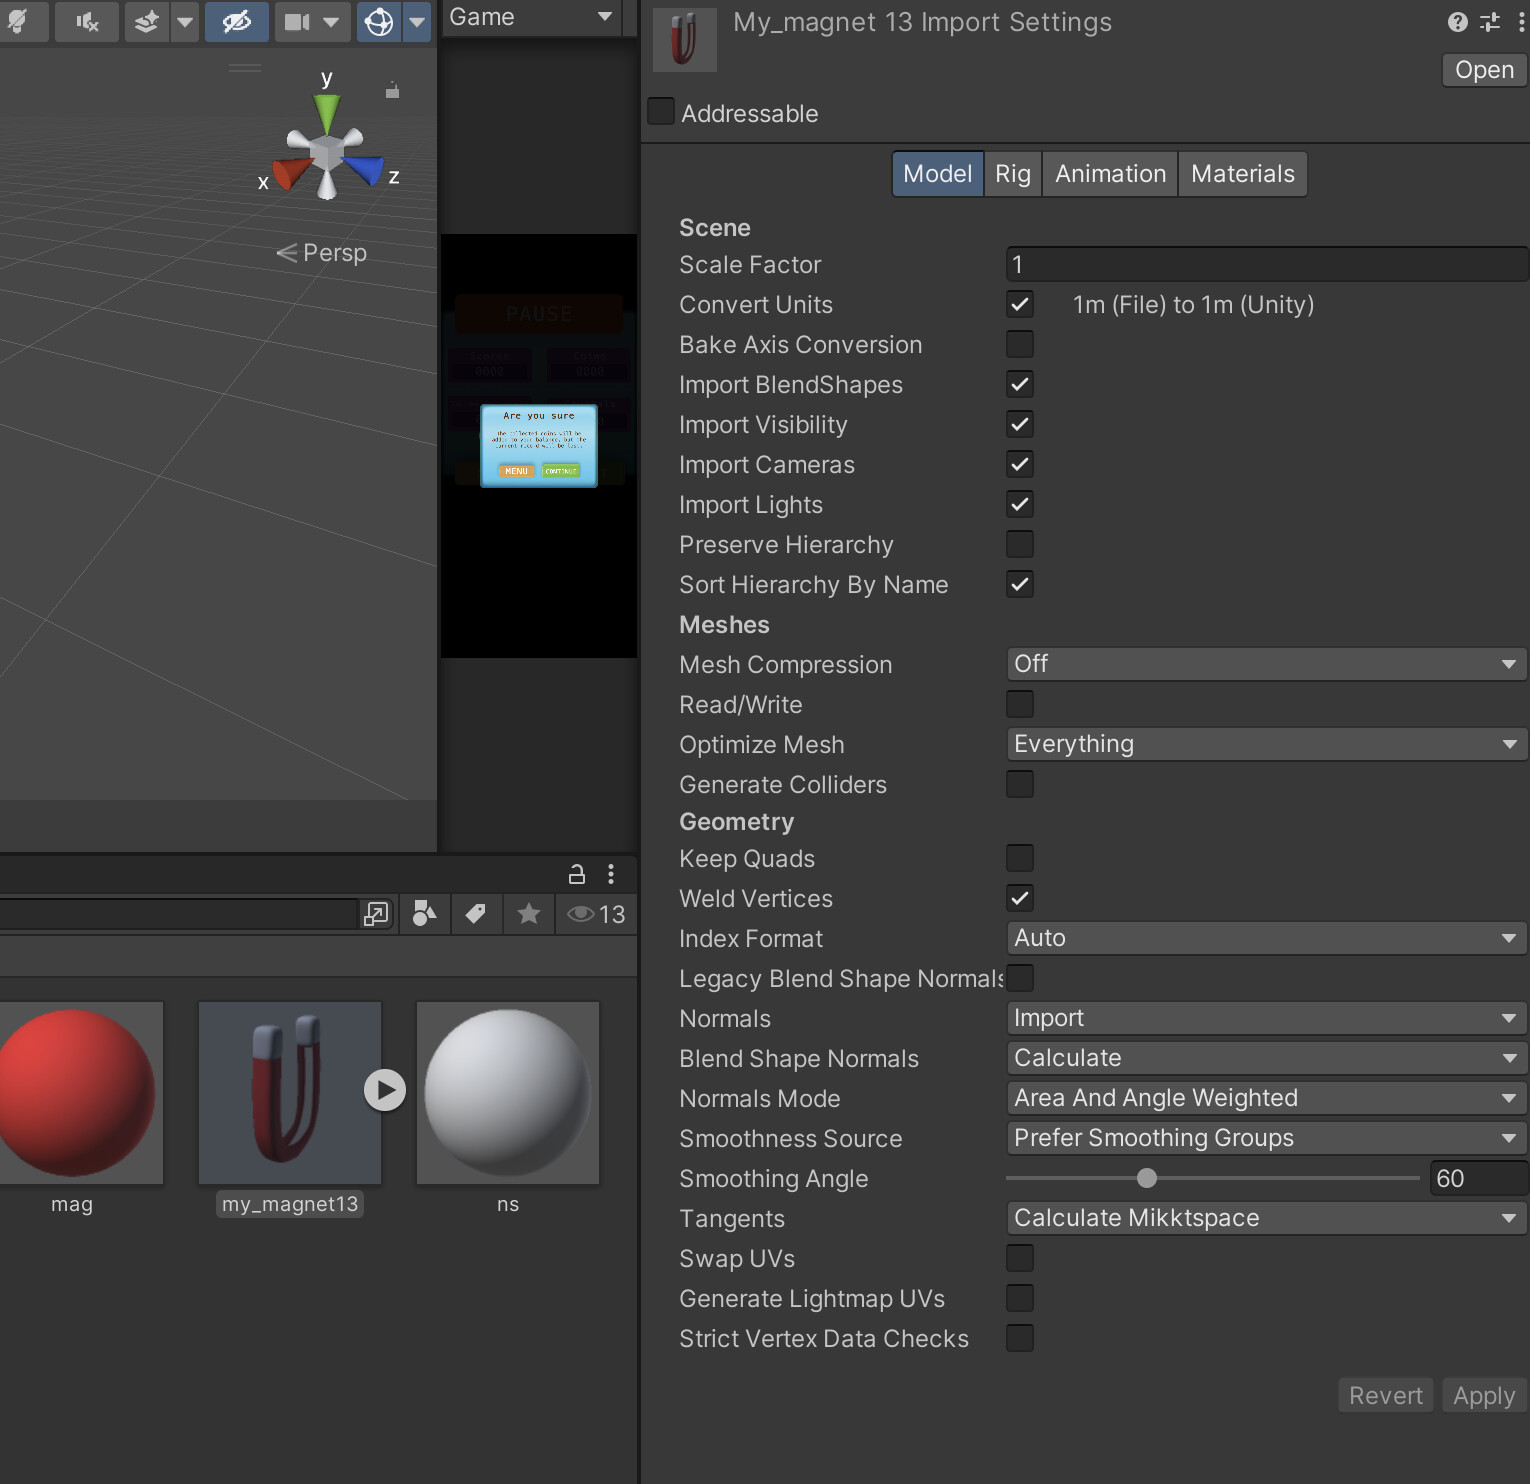The width and height of the screenshot is (1530, 1484).
Task: Click the Apply button
Action: (1483, 1395)
